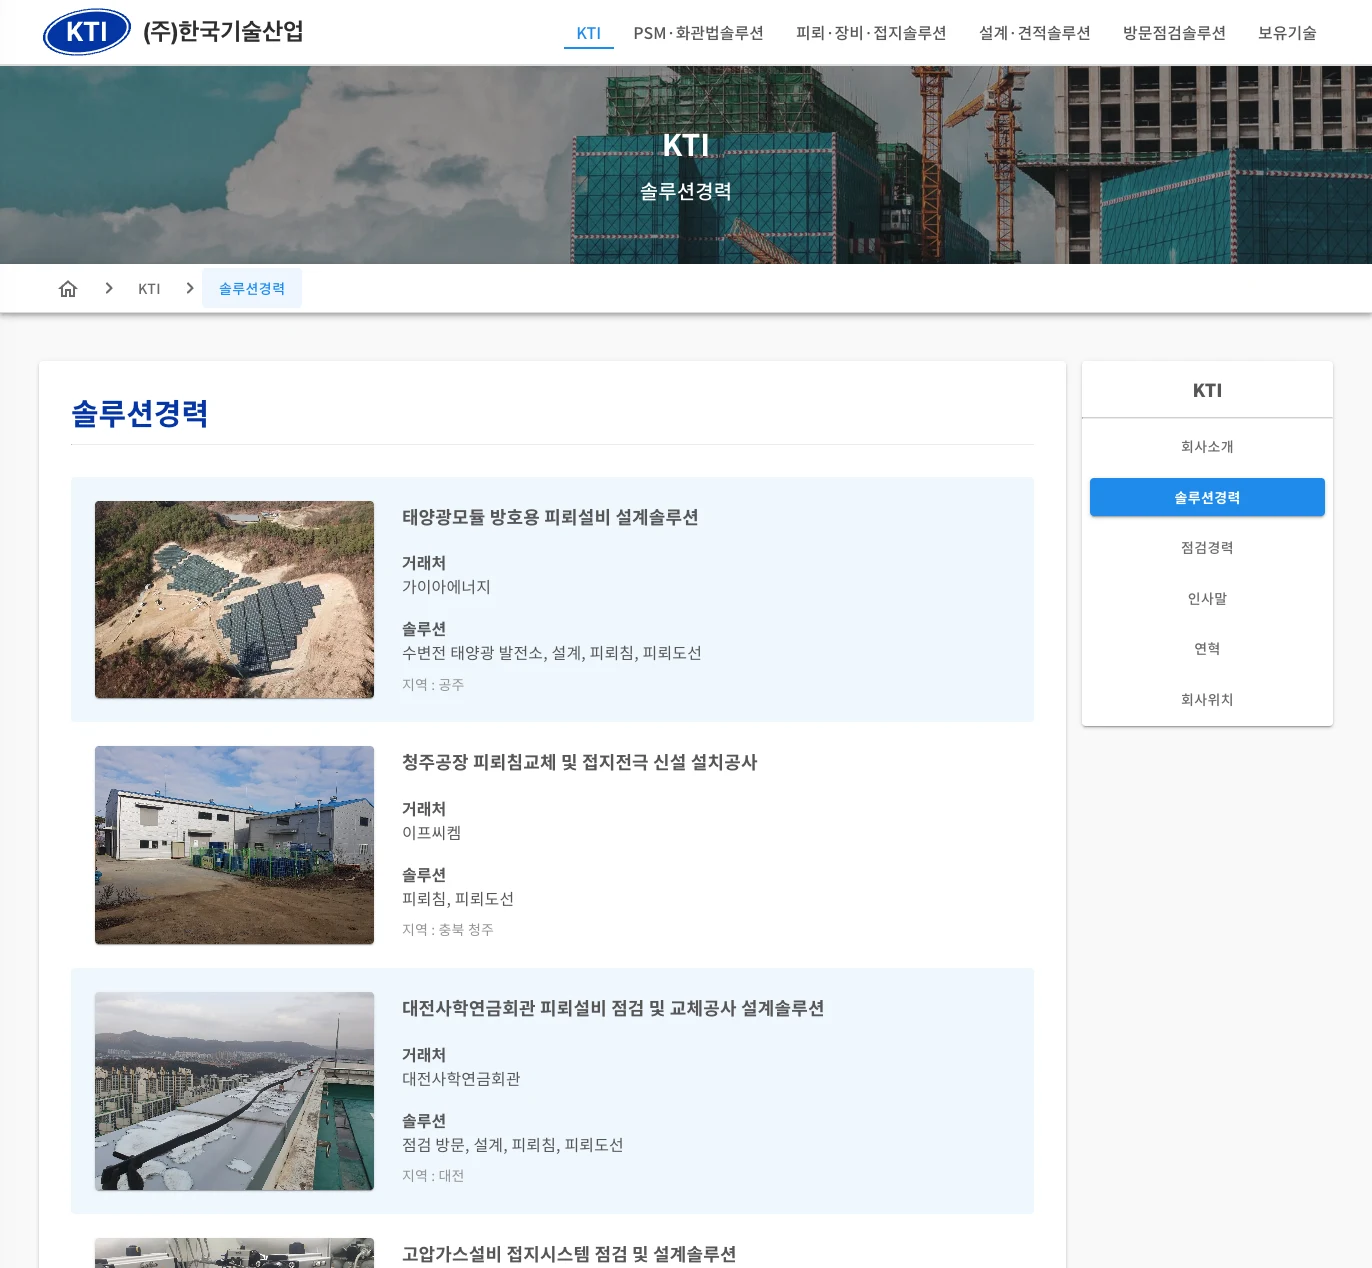Open 인사말 in the sidebar
This screenshot has width=1372, height=1268.
(x=1207, y=599)
